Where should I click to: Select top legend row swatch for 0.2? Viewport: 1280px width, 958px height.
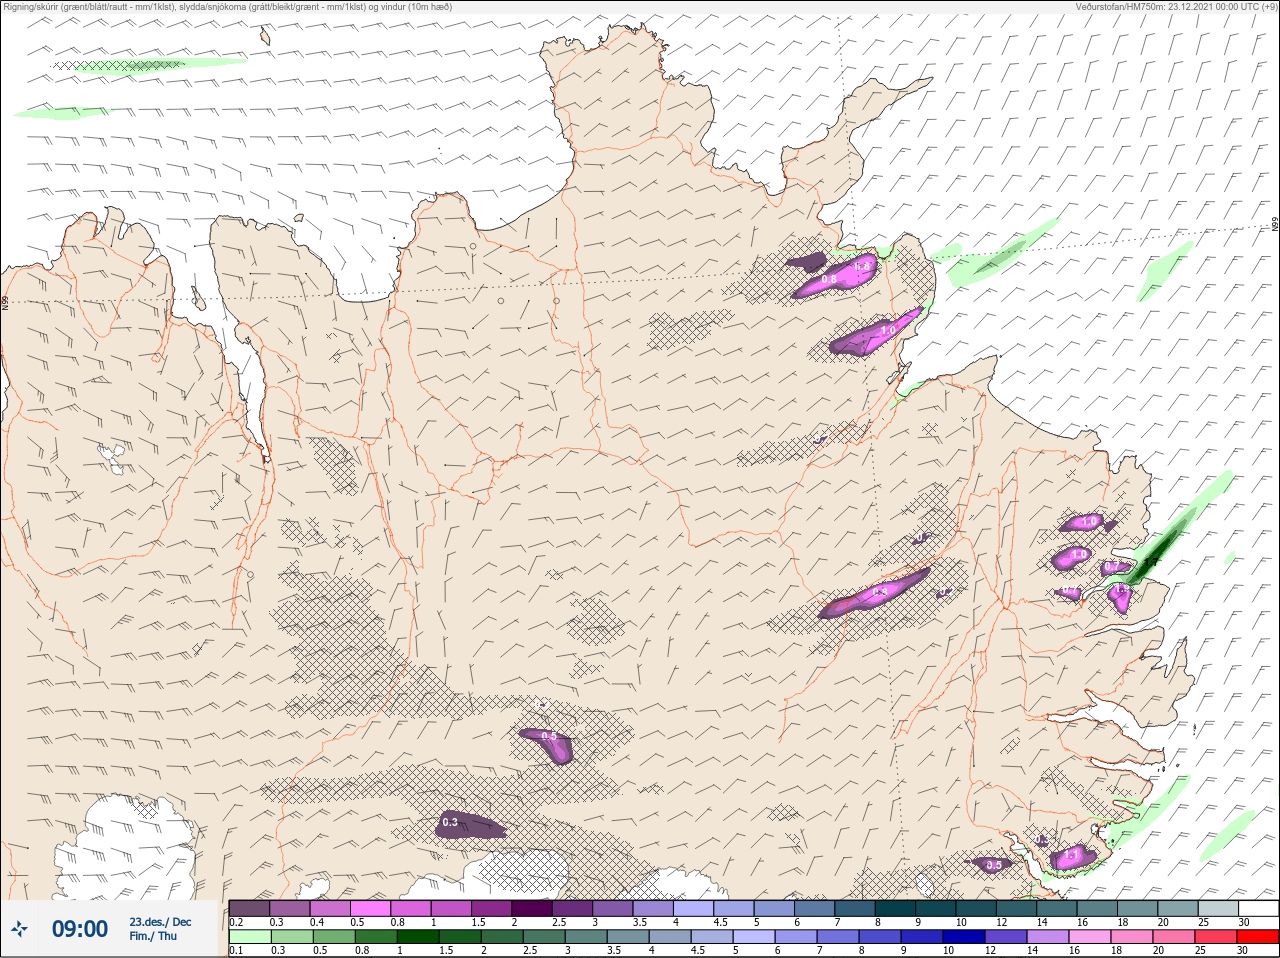[x=249, y=908]
